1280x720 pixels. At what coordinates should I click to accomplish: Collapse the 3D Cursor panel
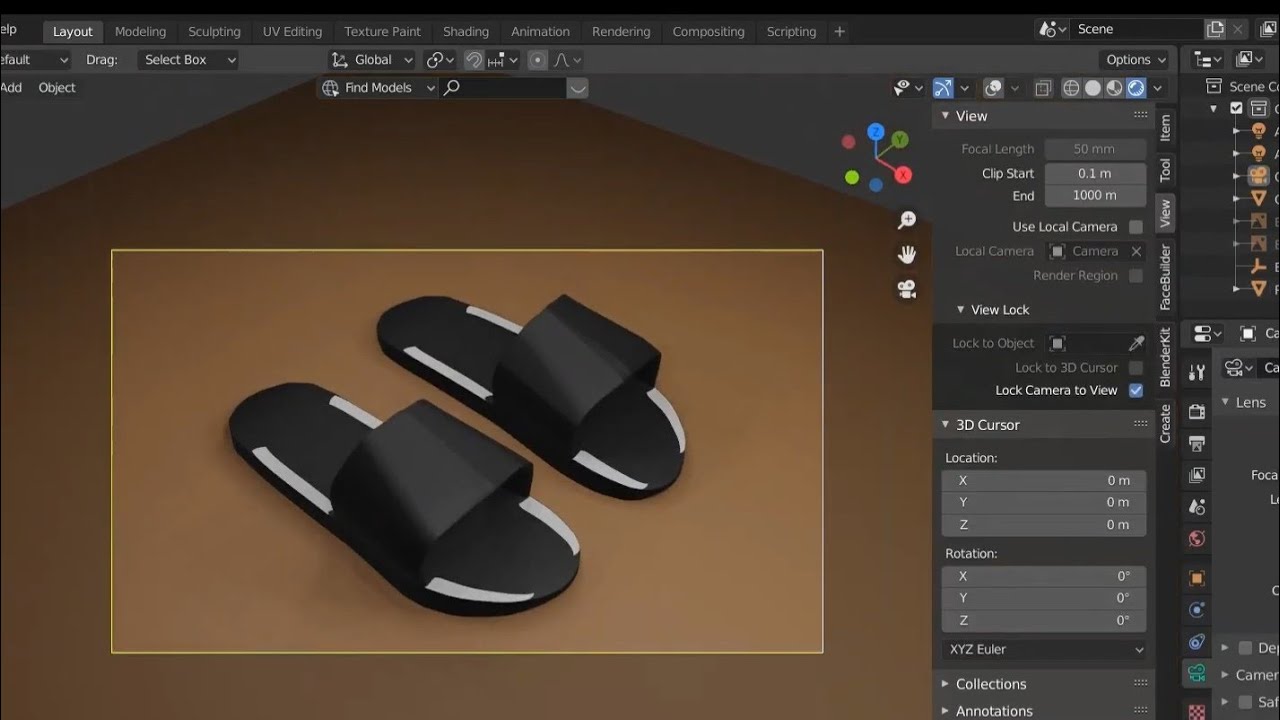tap(946, 425)
